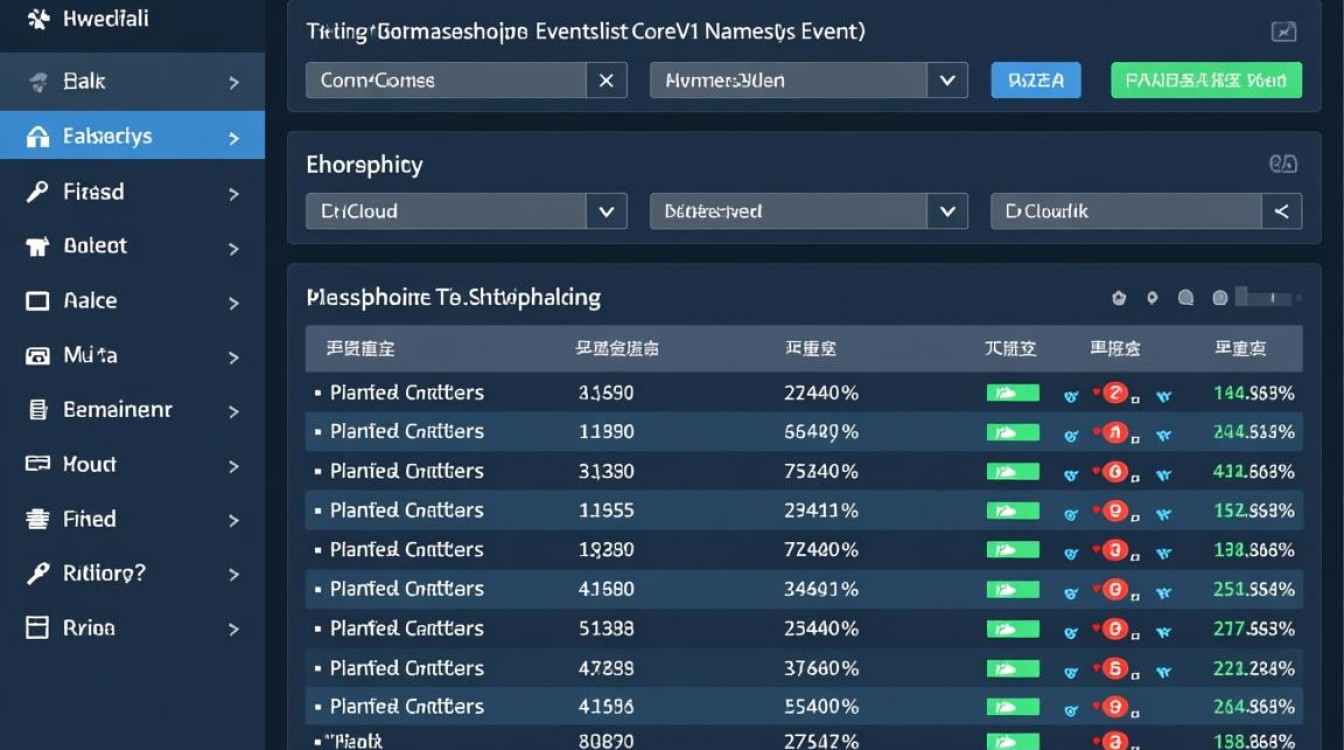
Task: Clear the Conn Comse search field with the X
Action: [x=607, y=80]
